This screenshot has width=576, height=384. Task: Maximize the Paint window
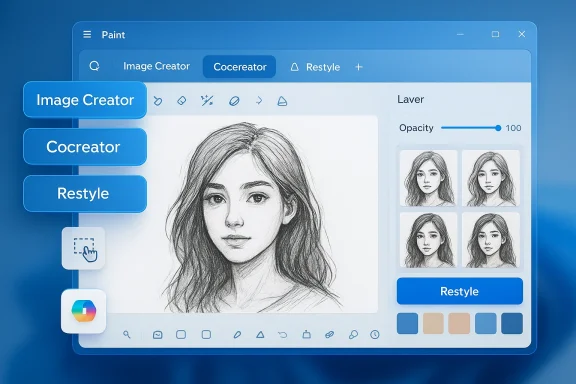(495, 34)
